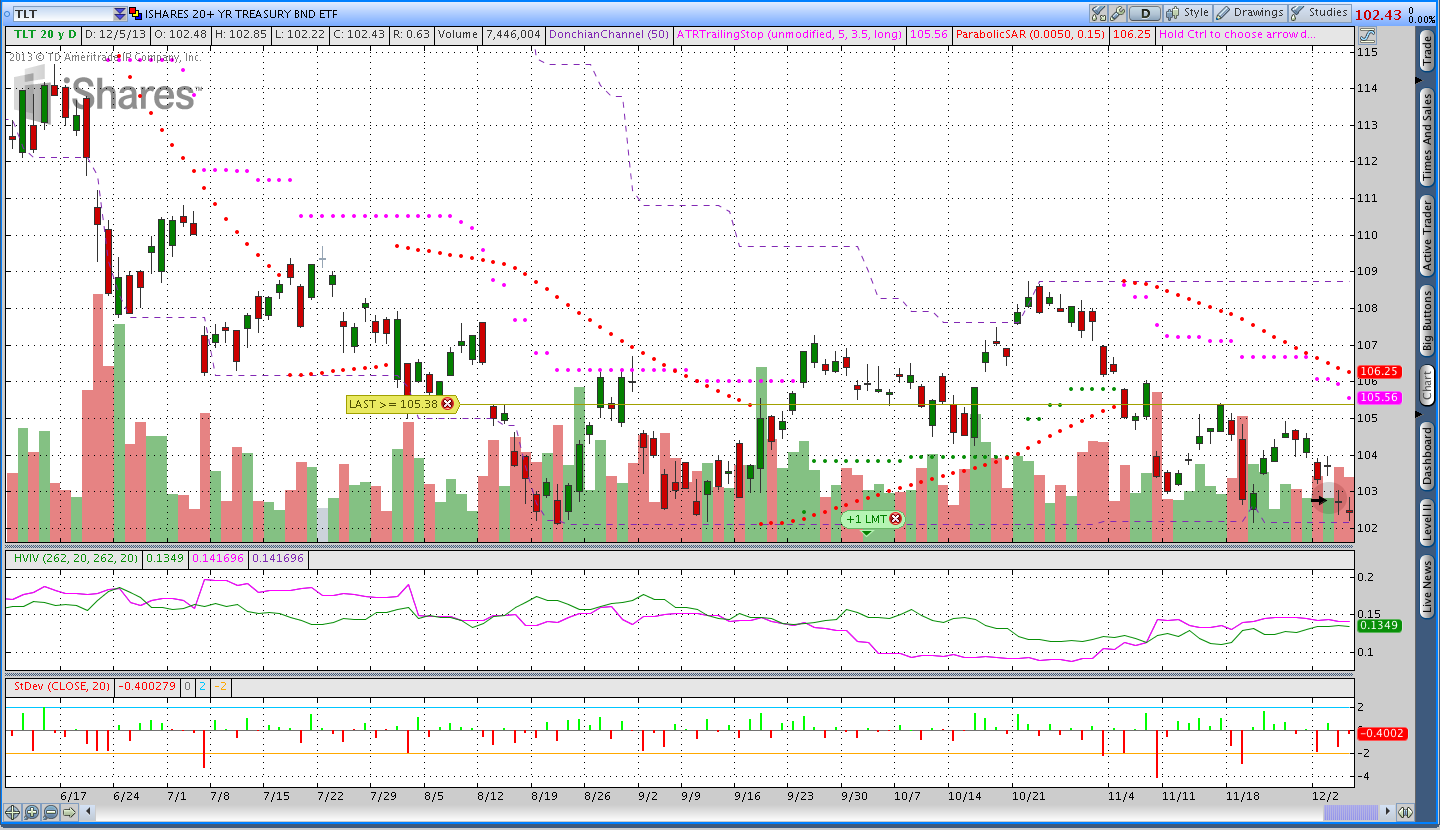Open chart settings wrench icon
Viewport: 1440px width, 830px height.
[1117, 13]
